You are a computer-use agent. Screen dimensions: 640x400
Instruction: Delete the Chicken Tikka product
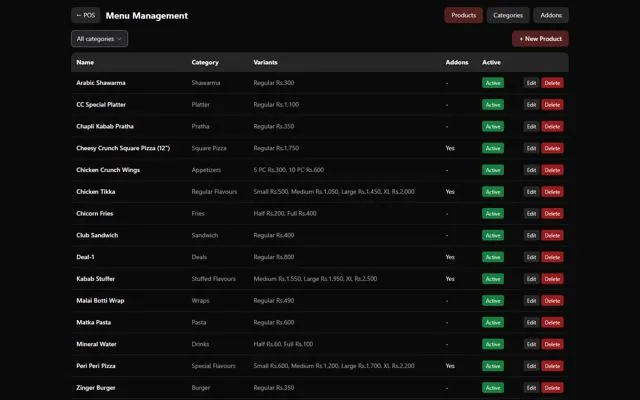552,192
